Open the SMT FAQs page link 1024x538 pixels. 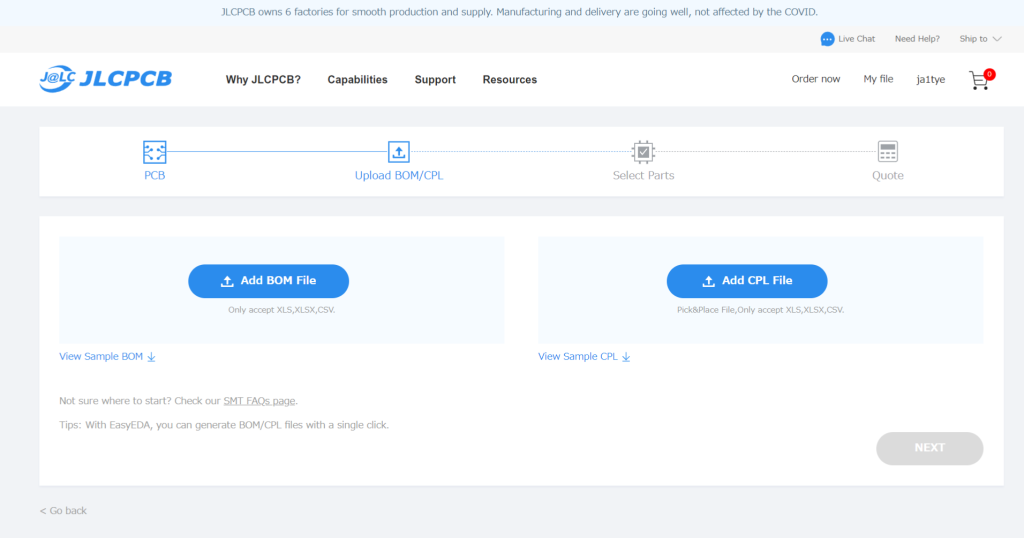tap(259, 401)
